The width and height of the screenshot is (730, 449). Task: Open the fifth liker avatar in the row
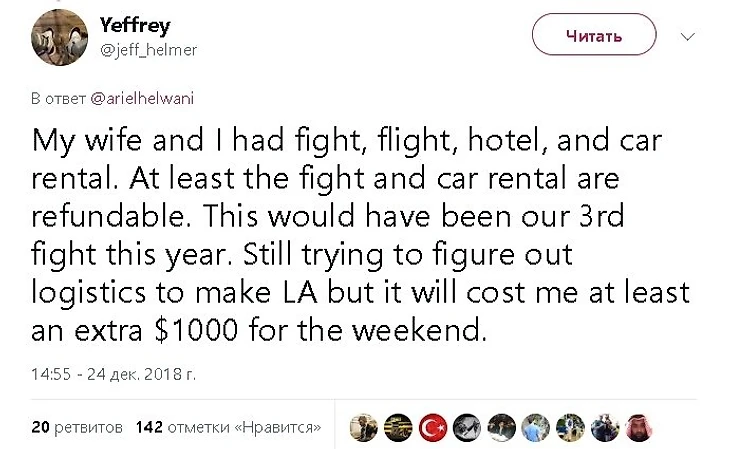click(x=501, y=427)
